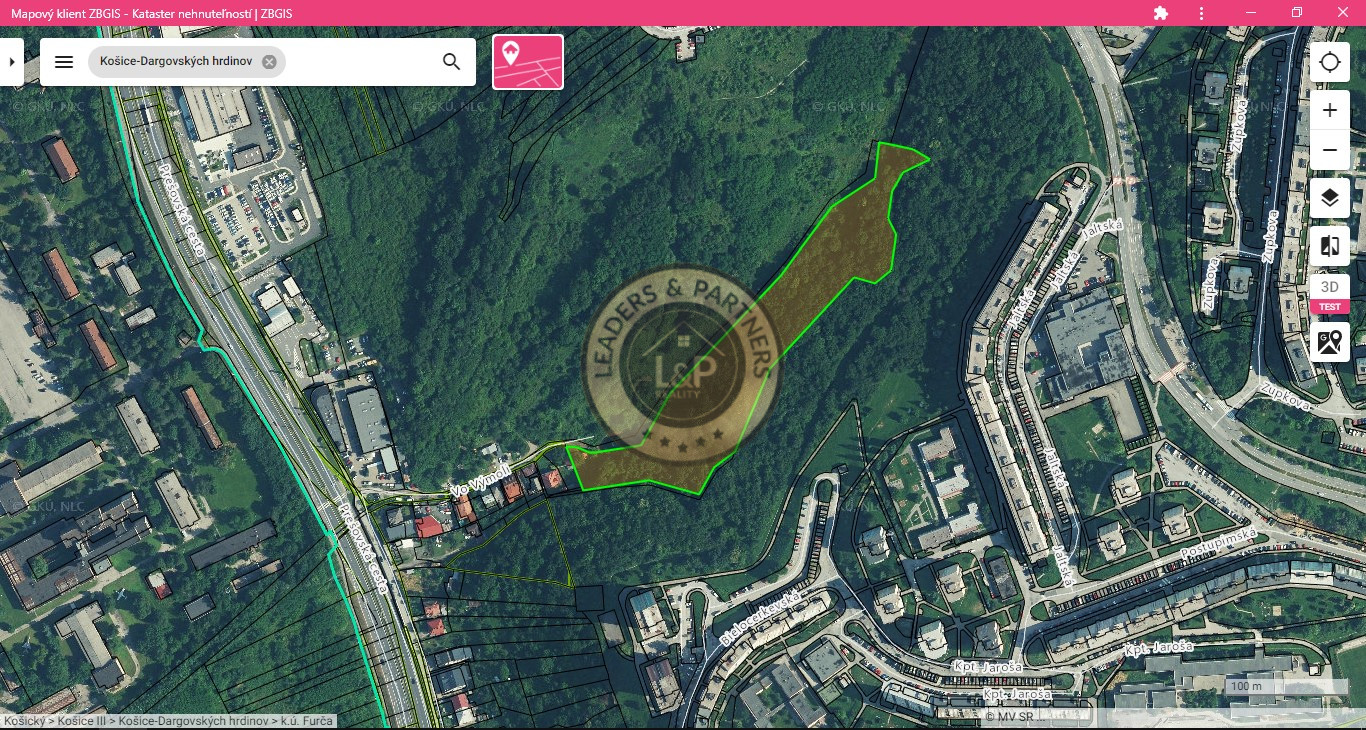The width and height of the screenshot is (1366, 730).
Task: Locate my position with crosshair button
Action: pos(1329,62)
